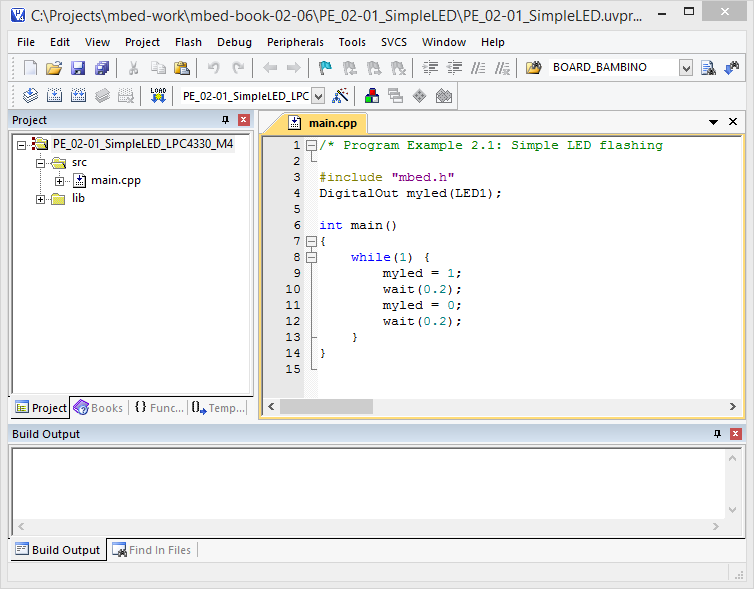Click the Manage Project Items colored-blocks icon
Screen dimensions: 754x589
pyautogui.click(x=372, y=96)
